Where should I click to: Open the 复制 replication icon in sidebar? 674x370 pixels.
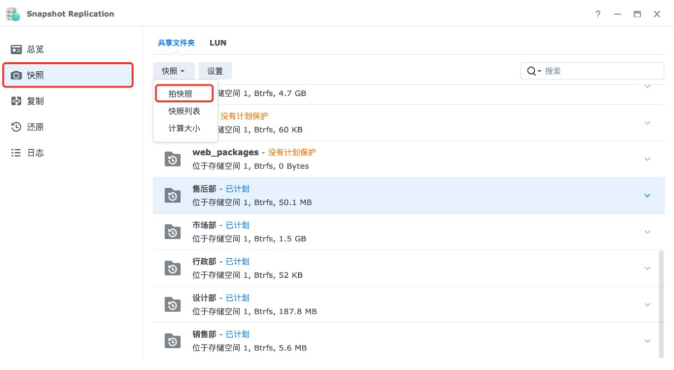pos(16,101)
